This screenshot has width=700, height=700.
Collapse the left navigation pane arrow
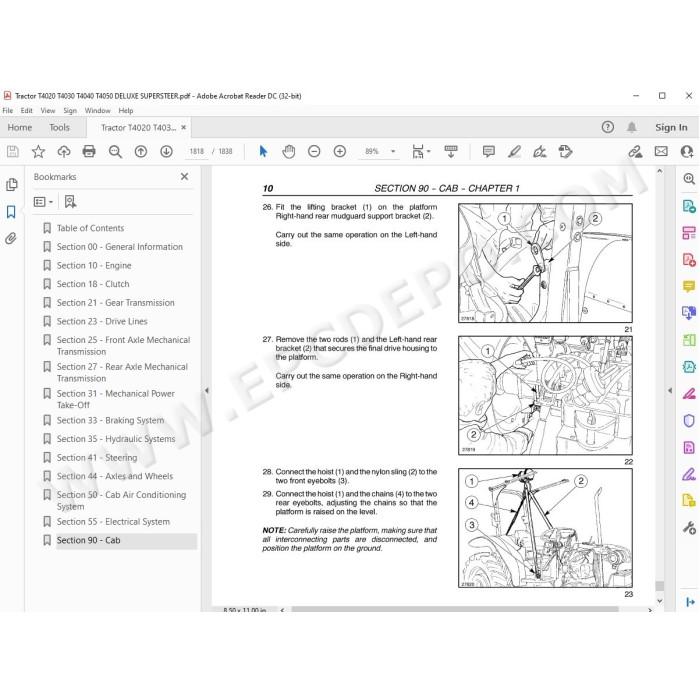pos(206,391)
